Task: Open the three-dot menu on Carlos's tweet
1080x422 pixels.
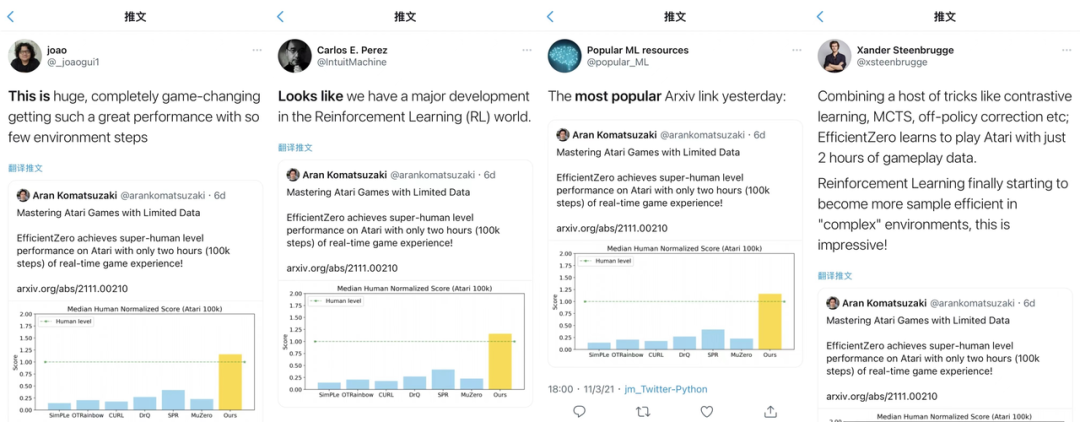Action: point(526,50)
